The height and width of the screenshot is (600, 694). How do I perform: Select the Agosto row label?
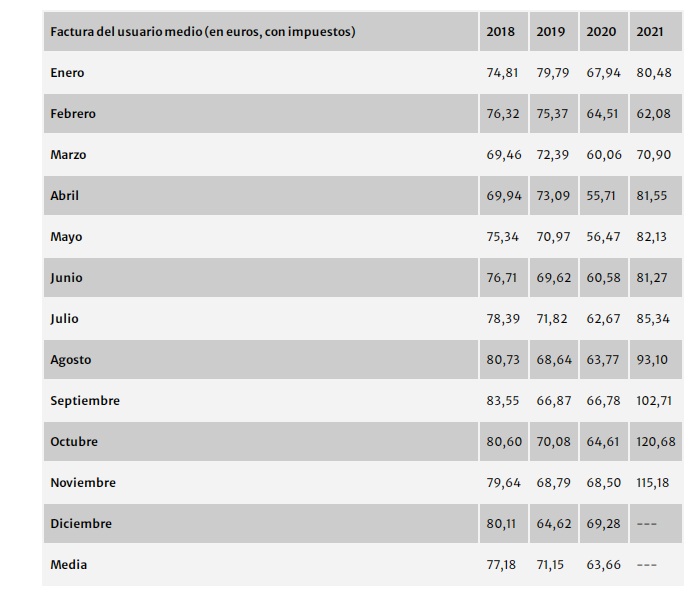[71, 360]
